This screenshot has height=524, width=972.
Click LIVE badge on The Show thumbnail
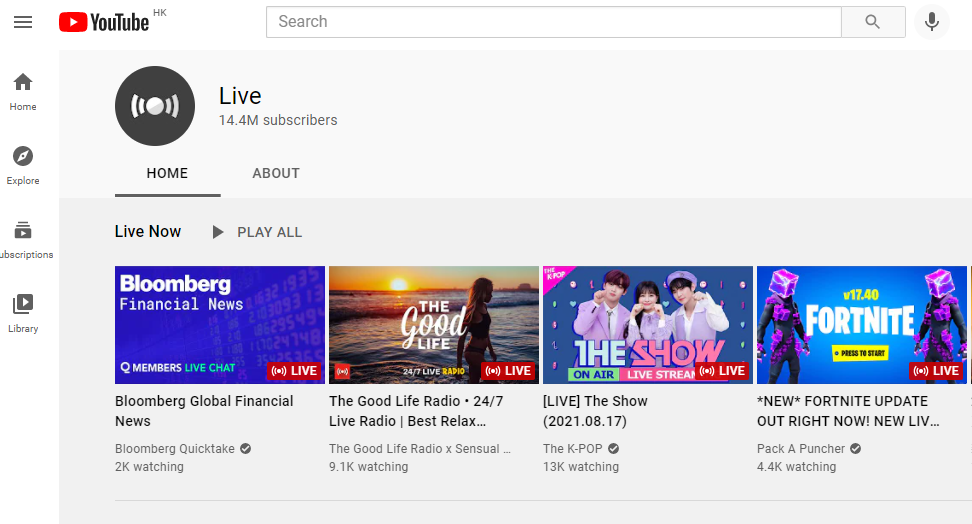(x=722, y=371)
